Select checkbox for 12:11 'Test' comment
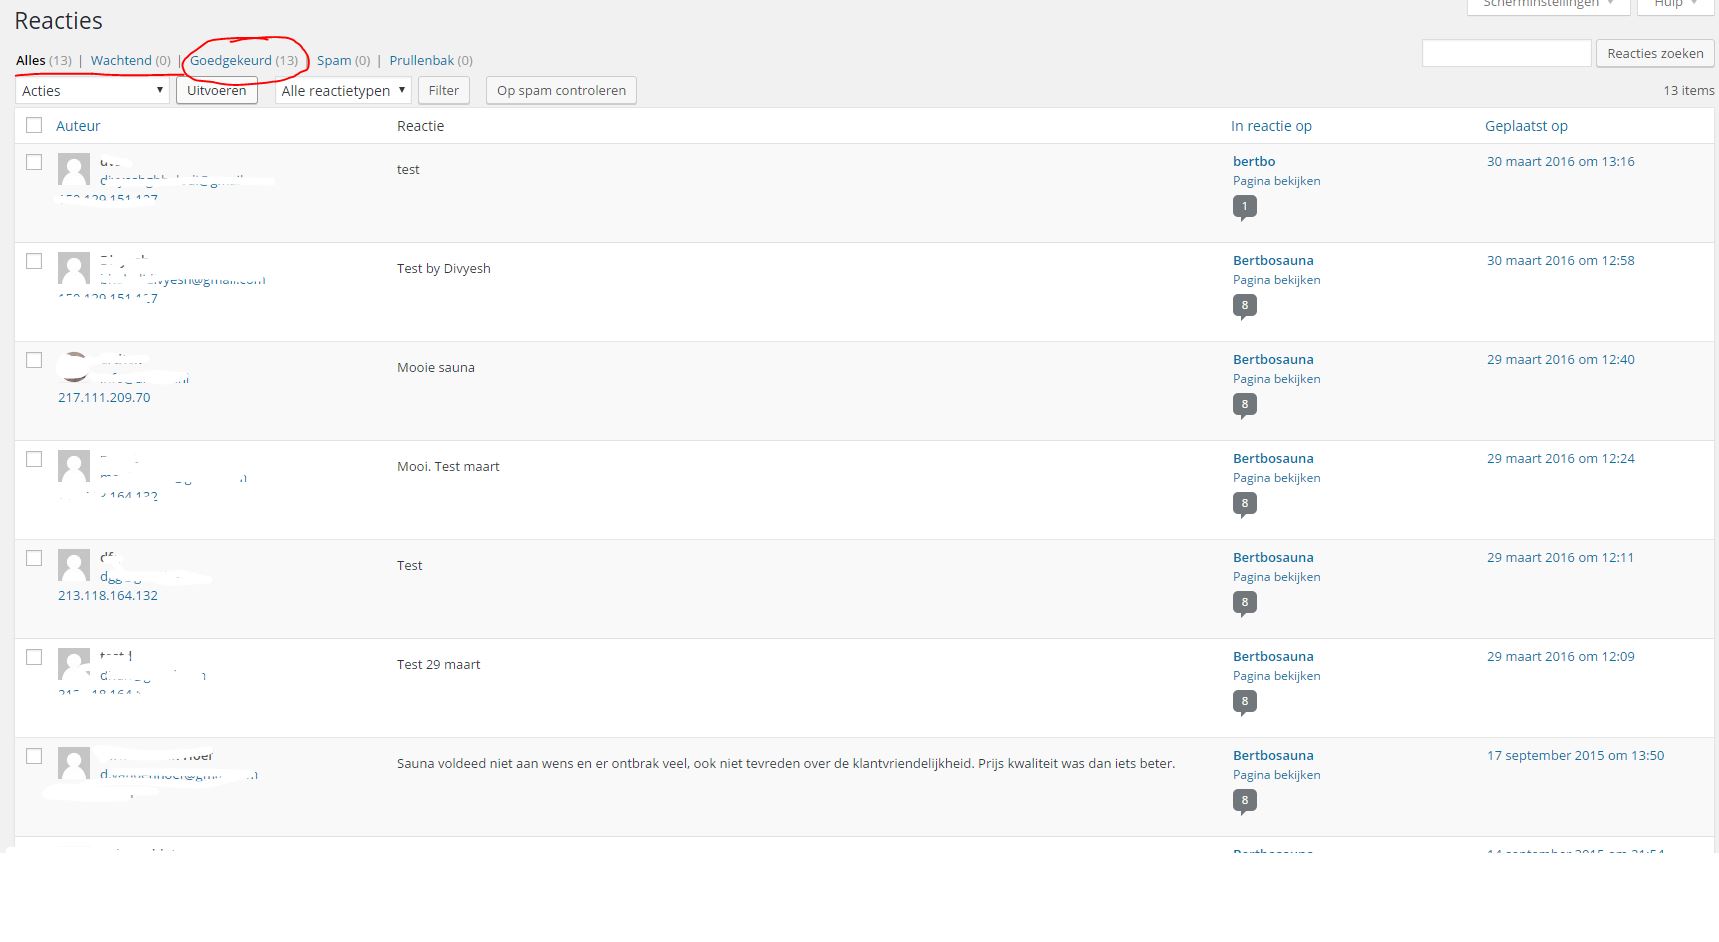The width and height of the screenshot is (1719, 942). 34,558
